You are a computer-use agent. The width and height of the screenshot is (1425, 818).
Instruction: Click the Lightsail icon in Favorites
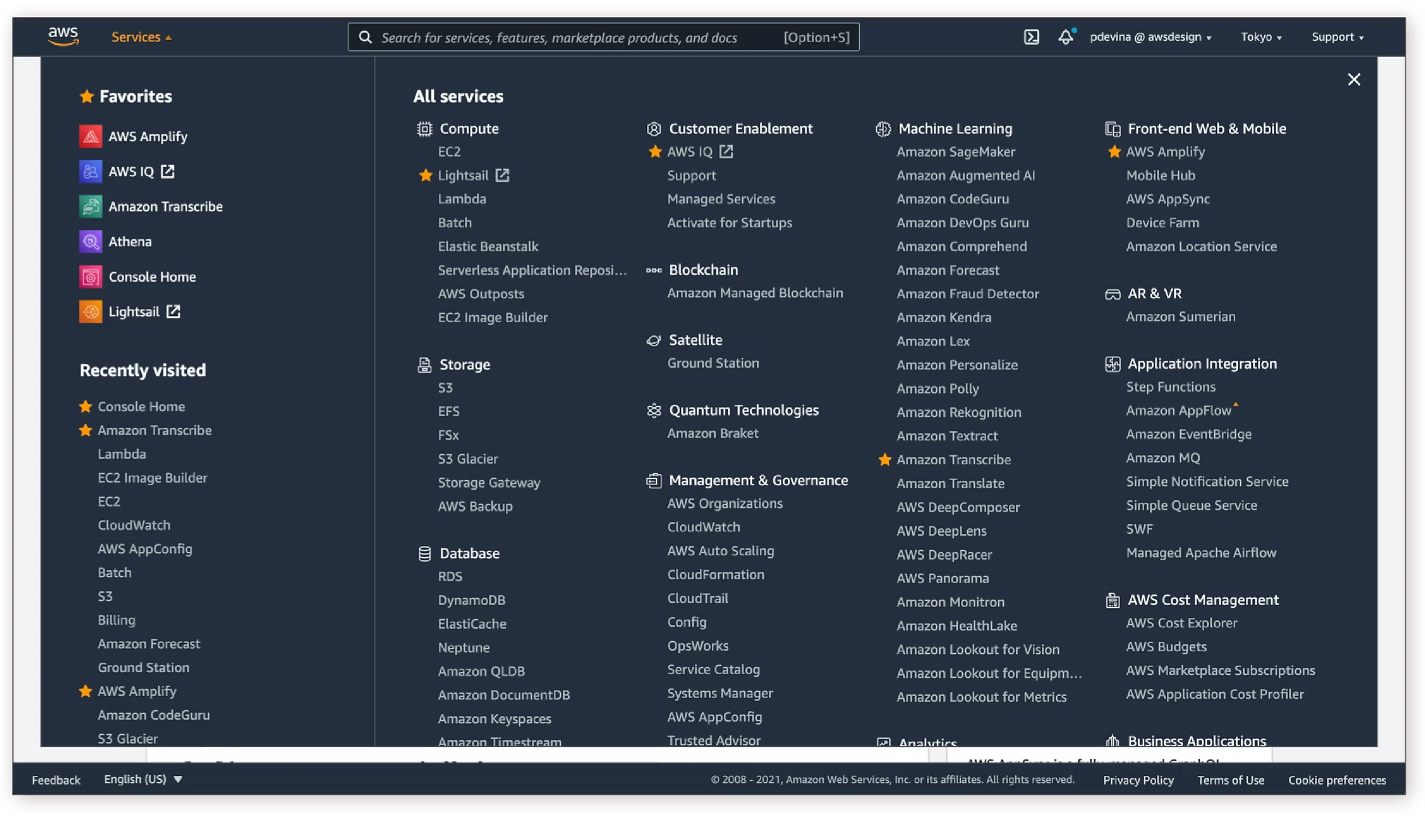(x=91, y=312)
